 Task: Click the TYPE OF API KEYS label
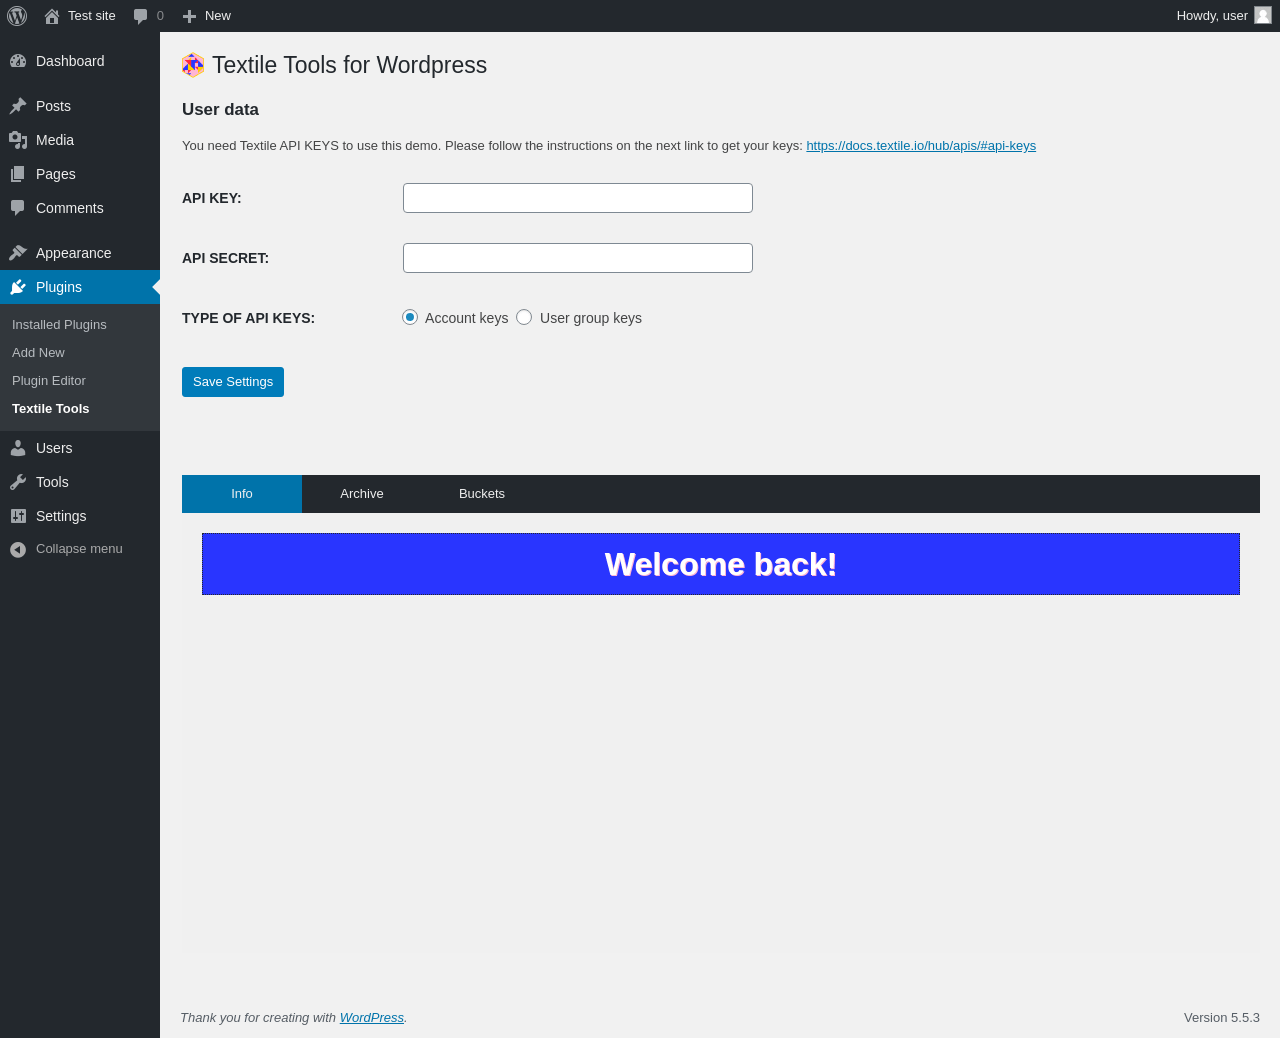[x=248, y=318]
